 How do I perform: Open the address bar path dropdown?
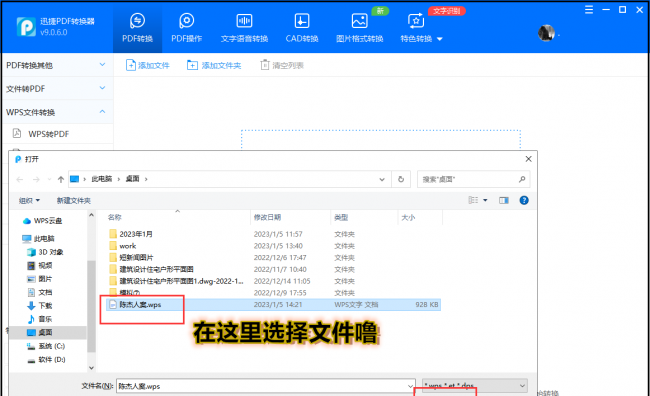tap(382, 179)
